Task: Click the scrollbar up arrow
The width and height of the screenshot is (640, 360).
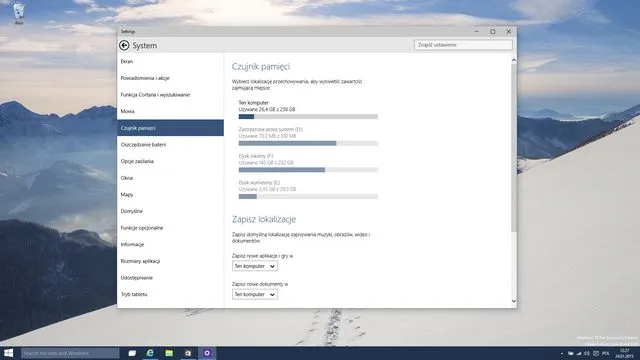Action: click(513, 60)
